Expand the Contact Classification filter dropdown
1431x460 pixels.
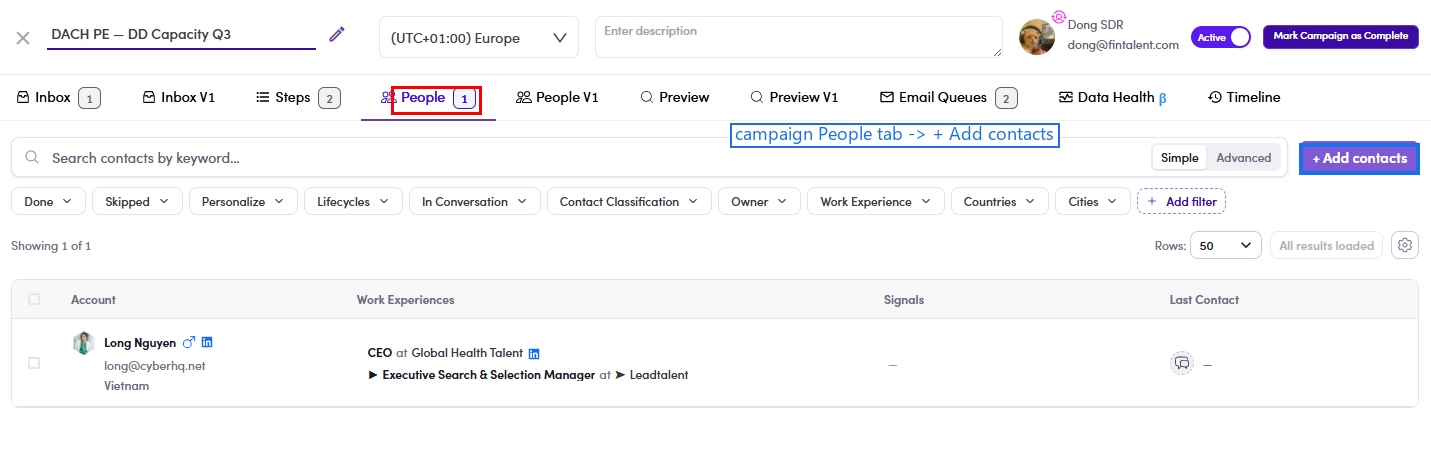pyautogui.click(x=629, y=201)
